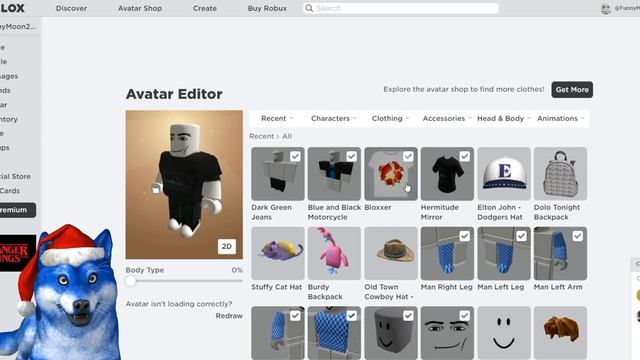Viewport: 640px width, 360px height.
Task: Open the Buy Robux page
Action: point(267,8)
